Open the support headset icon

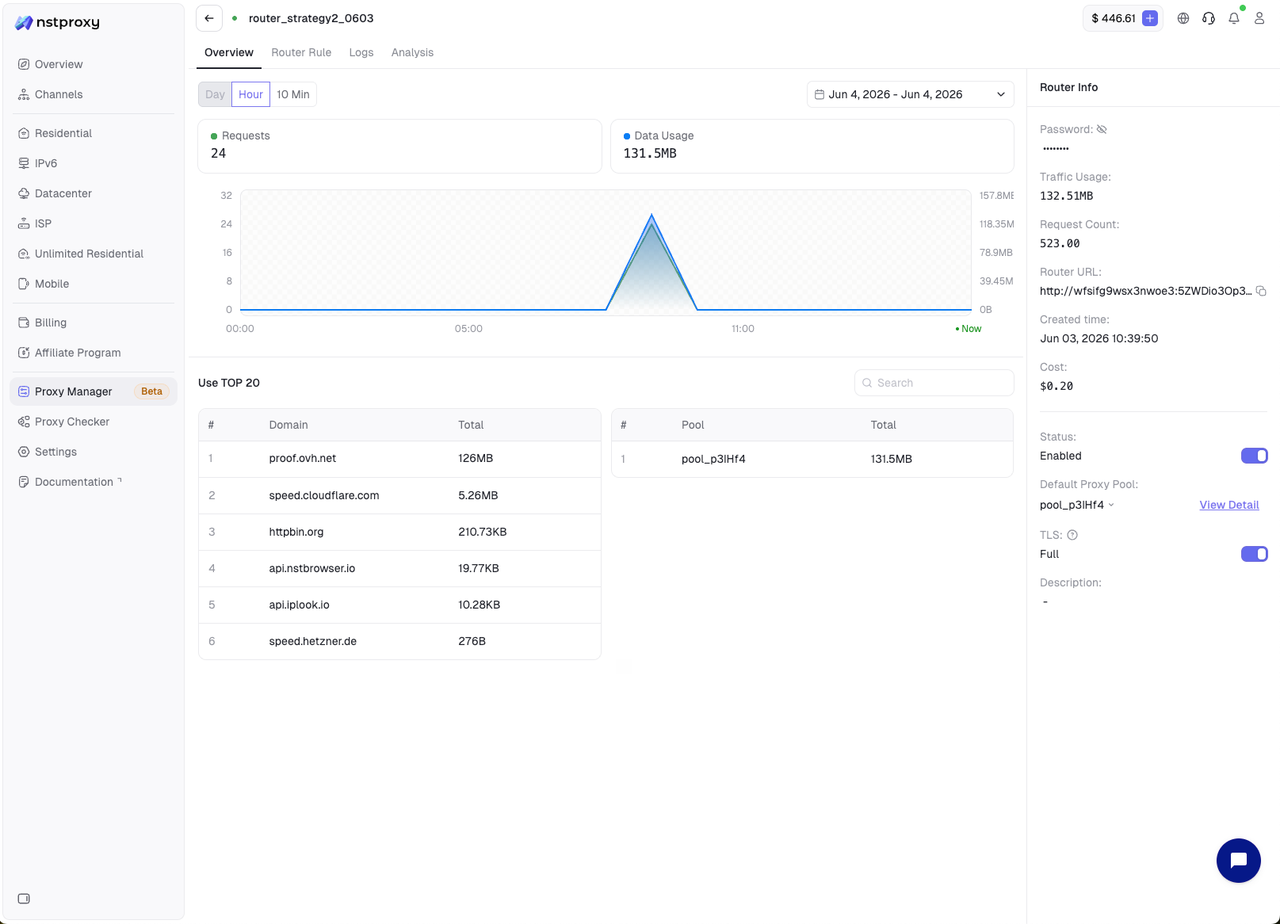(x=1209, y=18)
